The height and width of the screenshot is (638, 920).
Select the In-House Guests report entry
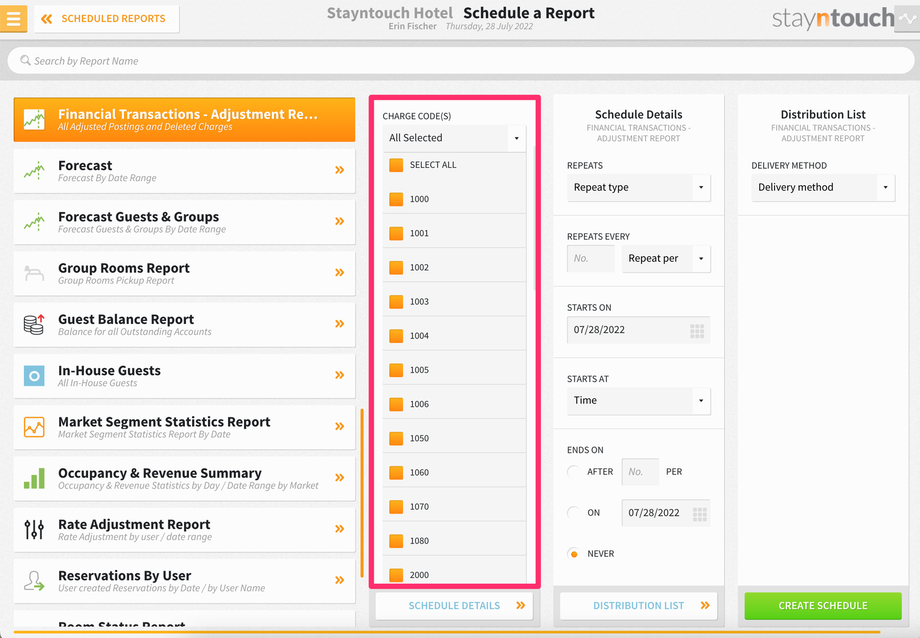pos(184,376)
